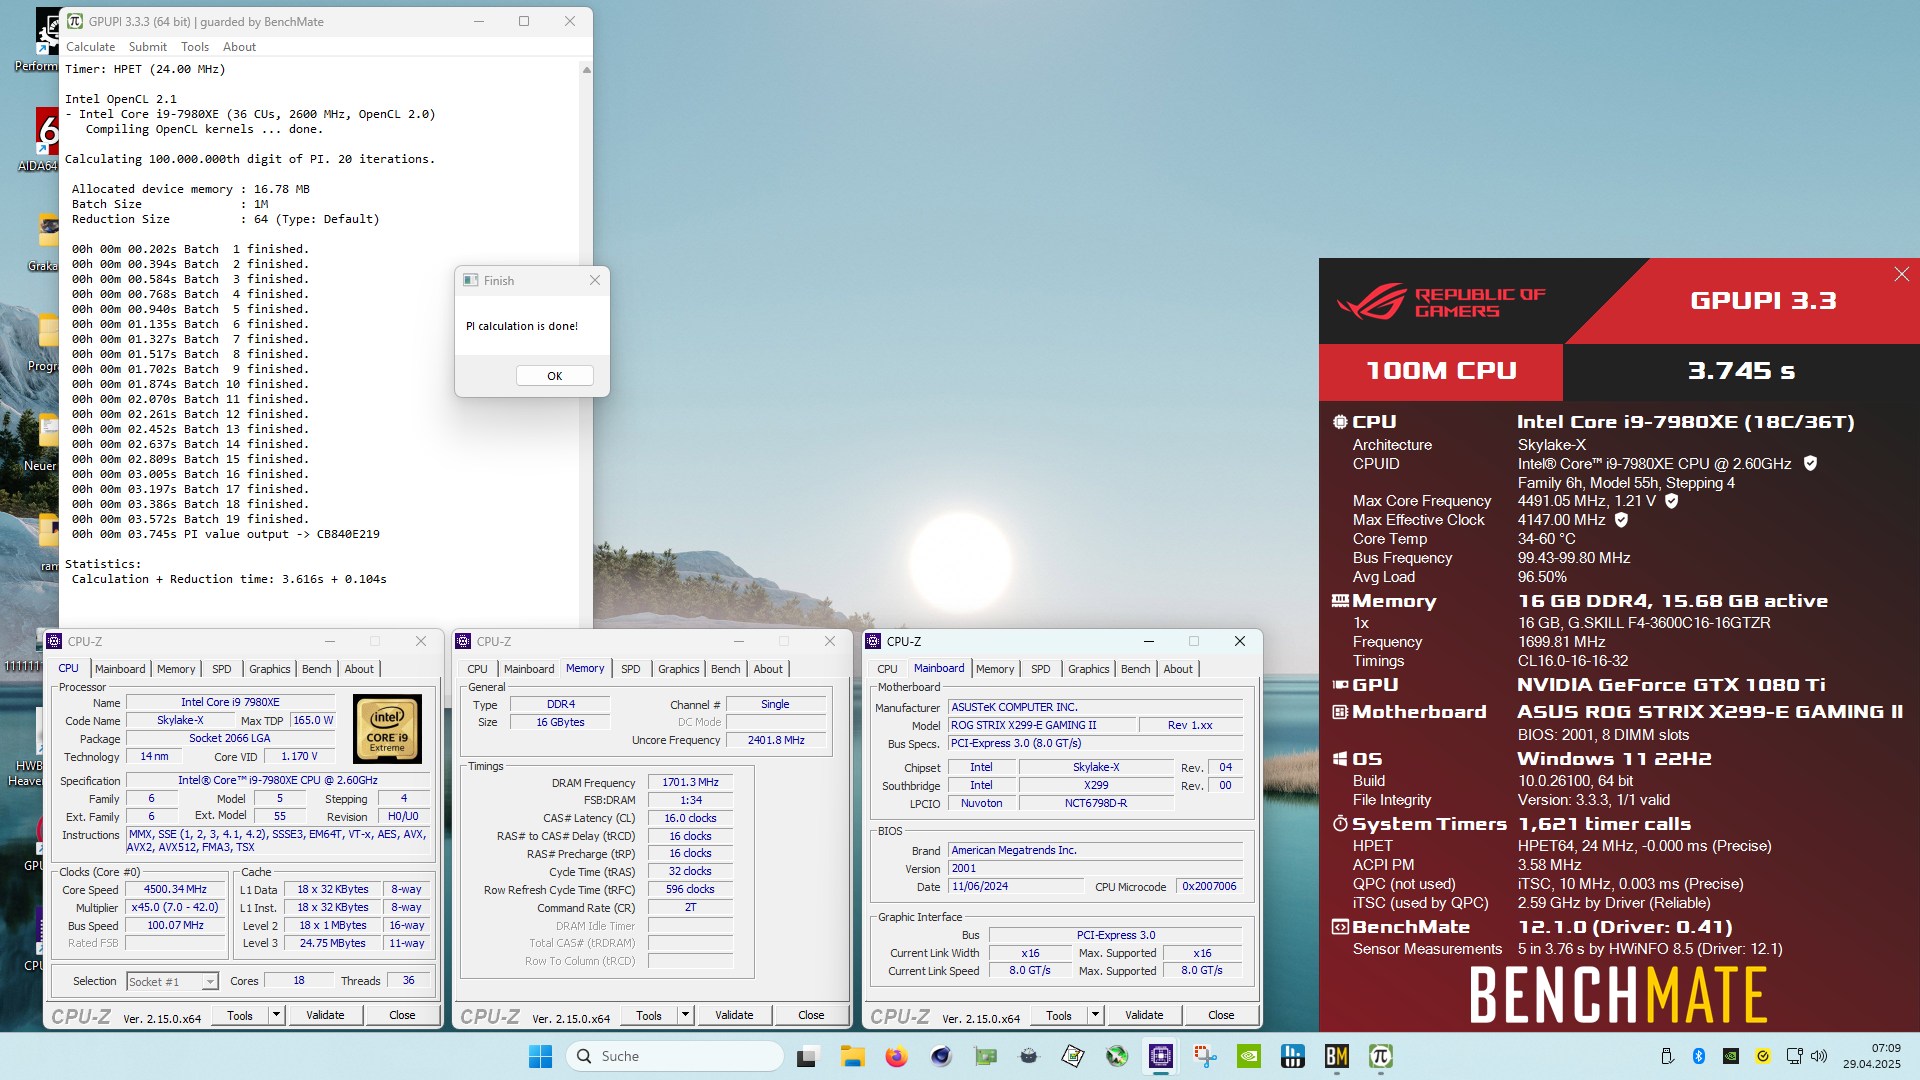Switch to Graphics tab in right CPU-Z window
This screenshot has height=1080, width=1920.
point(1088,669)
